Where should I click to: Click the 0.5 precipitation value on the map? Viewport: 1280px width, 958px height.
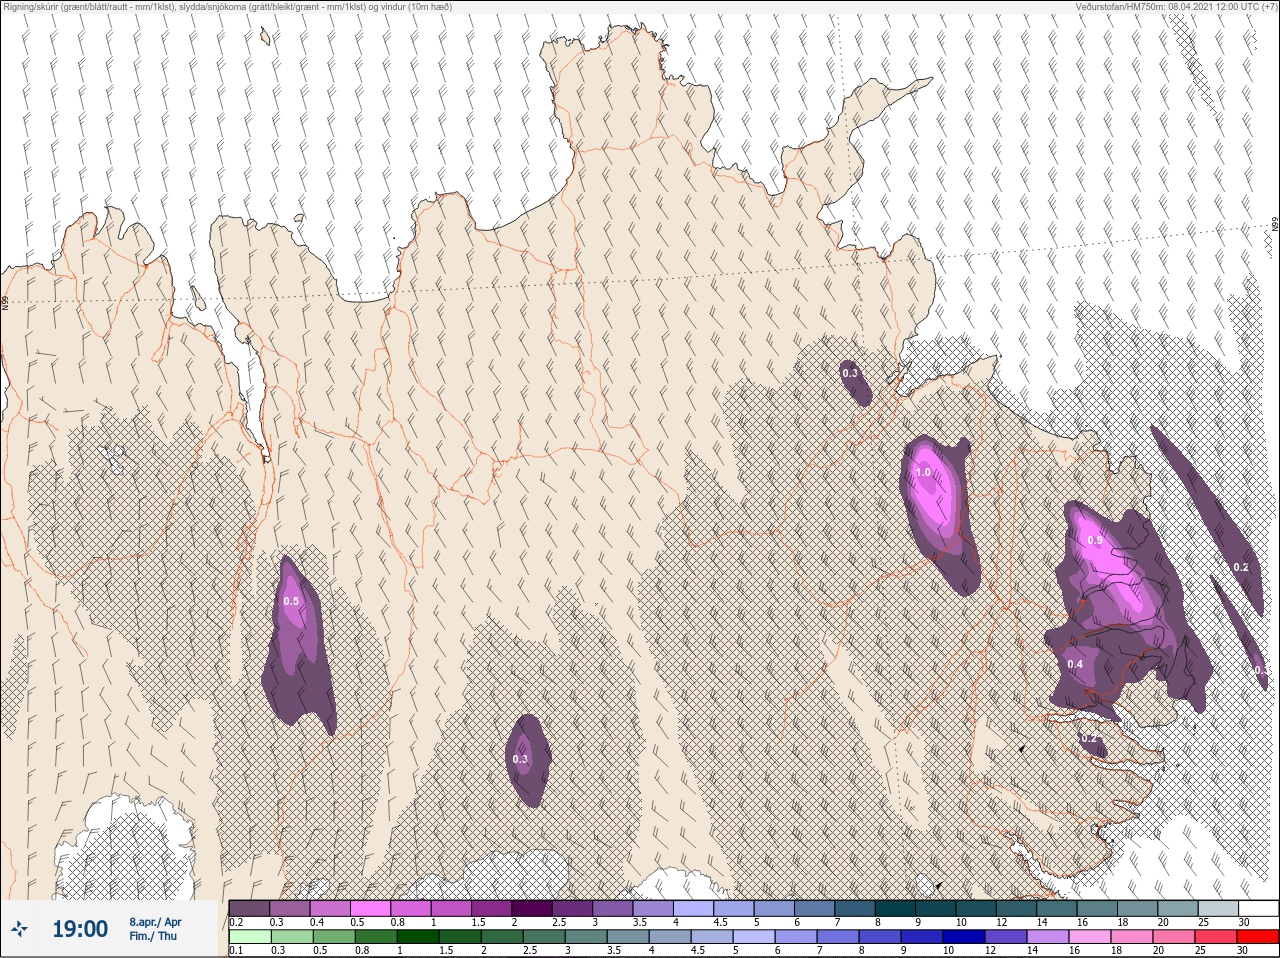pos(291,601)
